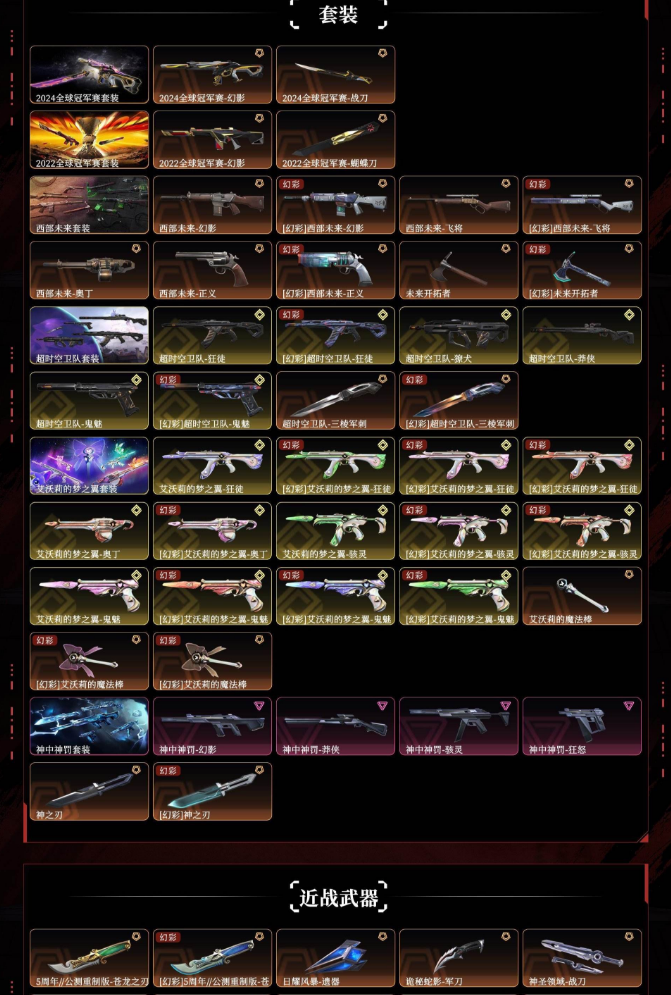Click the 套装 section header
This screenshot has height=995, width=671.
[x=338, y=14]
